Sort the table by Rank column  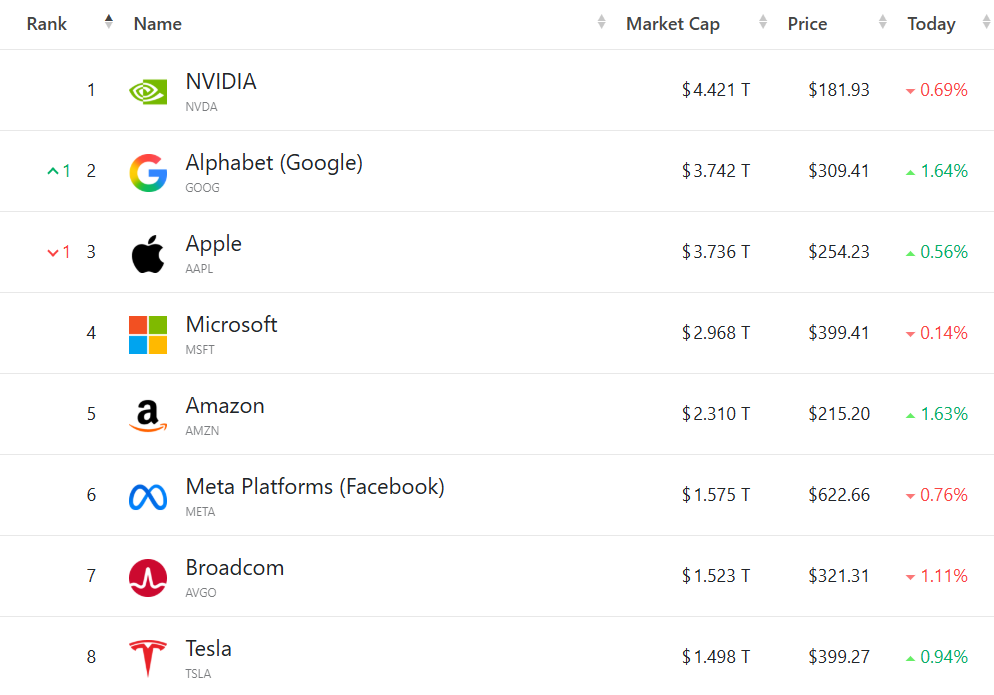(47, 24)
